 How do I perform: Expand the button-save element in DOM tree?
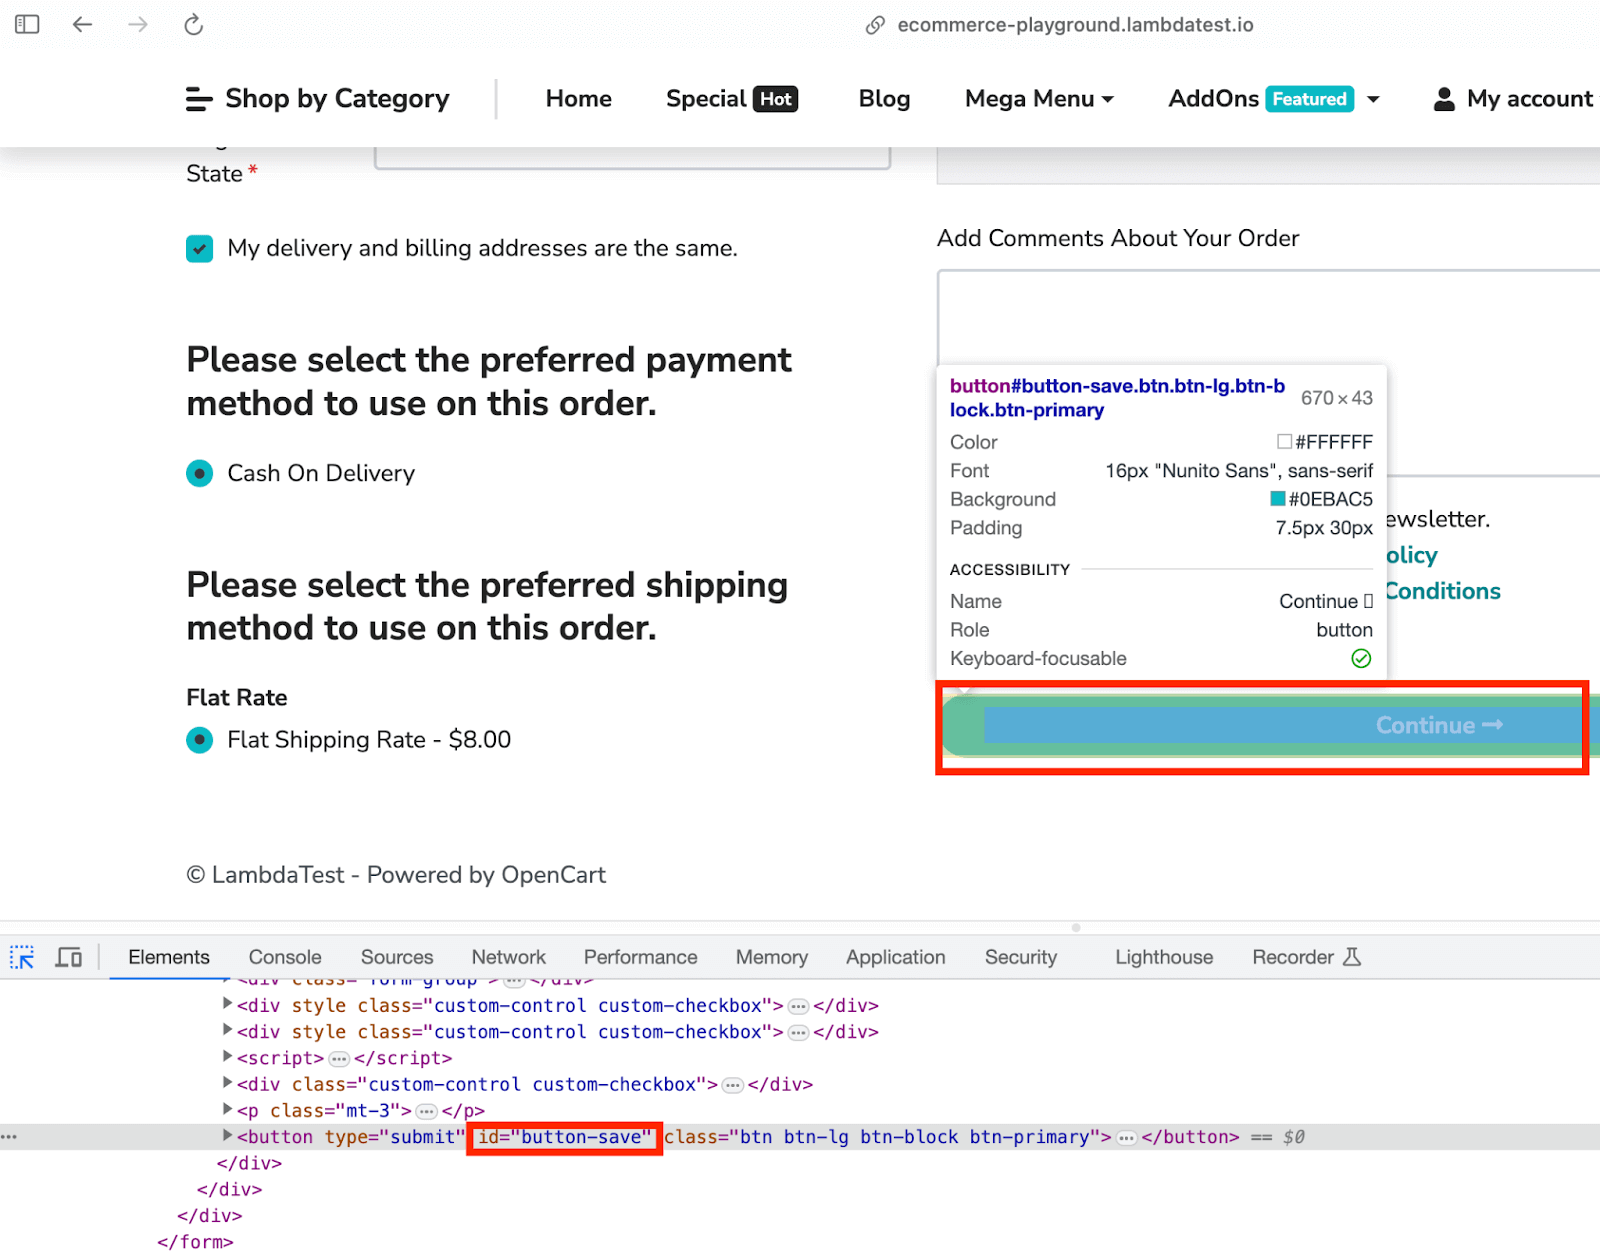point(227,1136)
